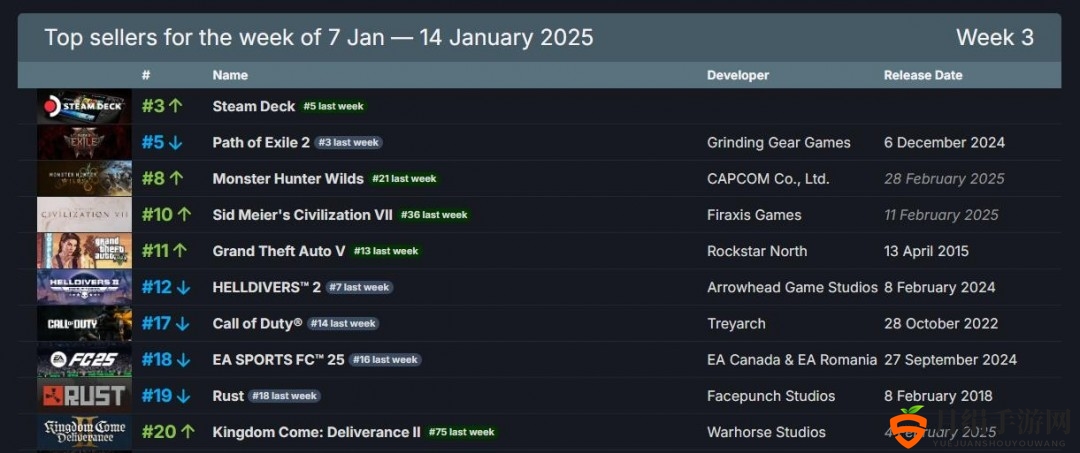The width and height of the screenshot is (1080, 453).
Task: Open the Grand Theft Auto V link
Action: [279, 251]
